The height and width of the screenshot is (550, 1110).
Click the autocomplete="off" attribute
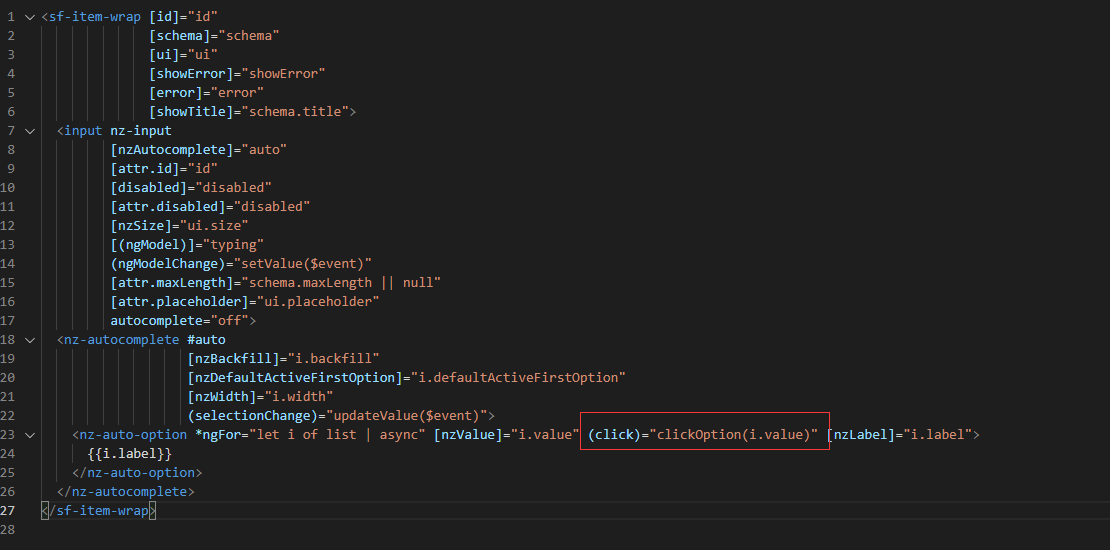(x=180, y=321)
